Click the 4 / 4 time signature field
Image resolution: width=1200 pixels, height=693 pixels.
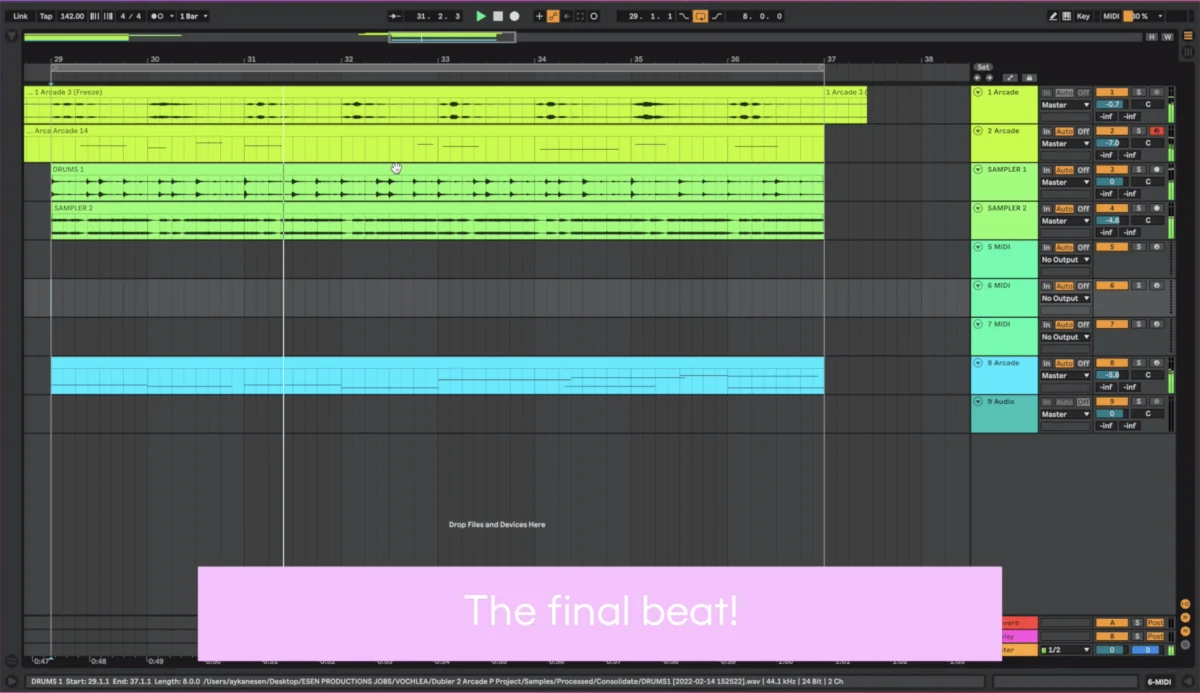point(130,16)
